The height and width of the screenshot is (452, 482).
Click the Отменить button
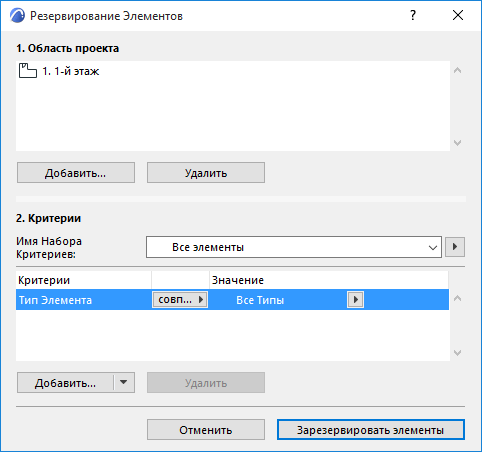(x=206, y=430)
